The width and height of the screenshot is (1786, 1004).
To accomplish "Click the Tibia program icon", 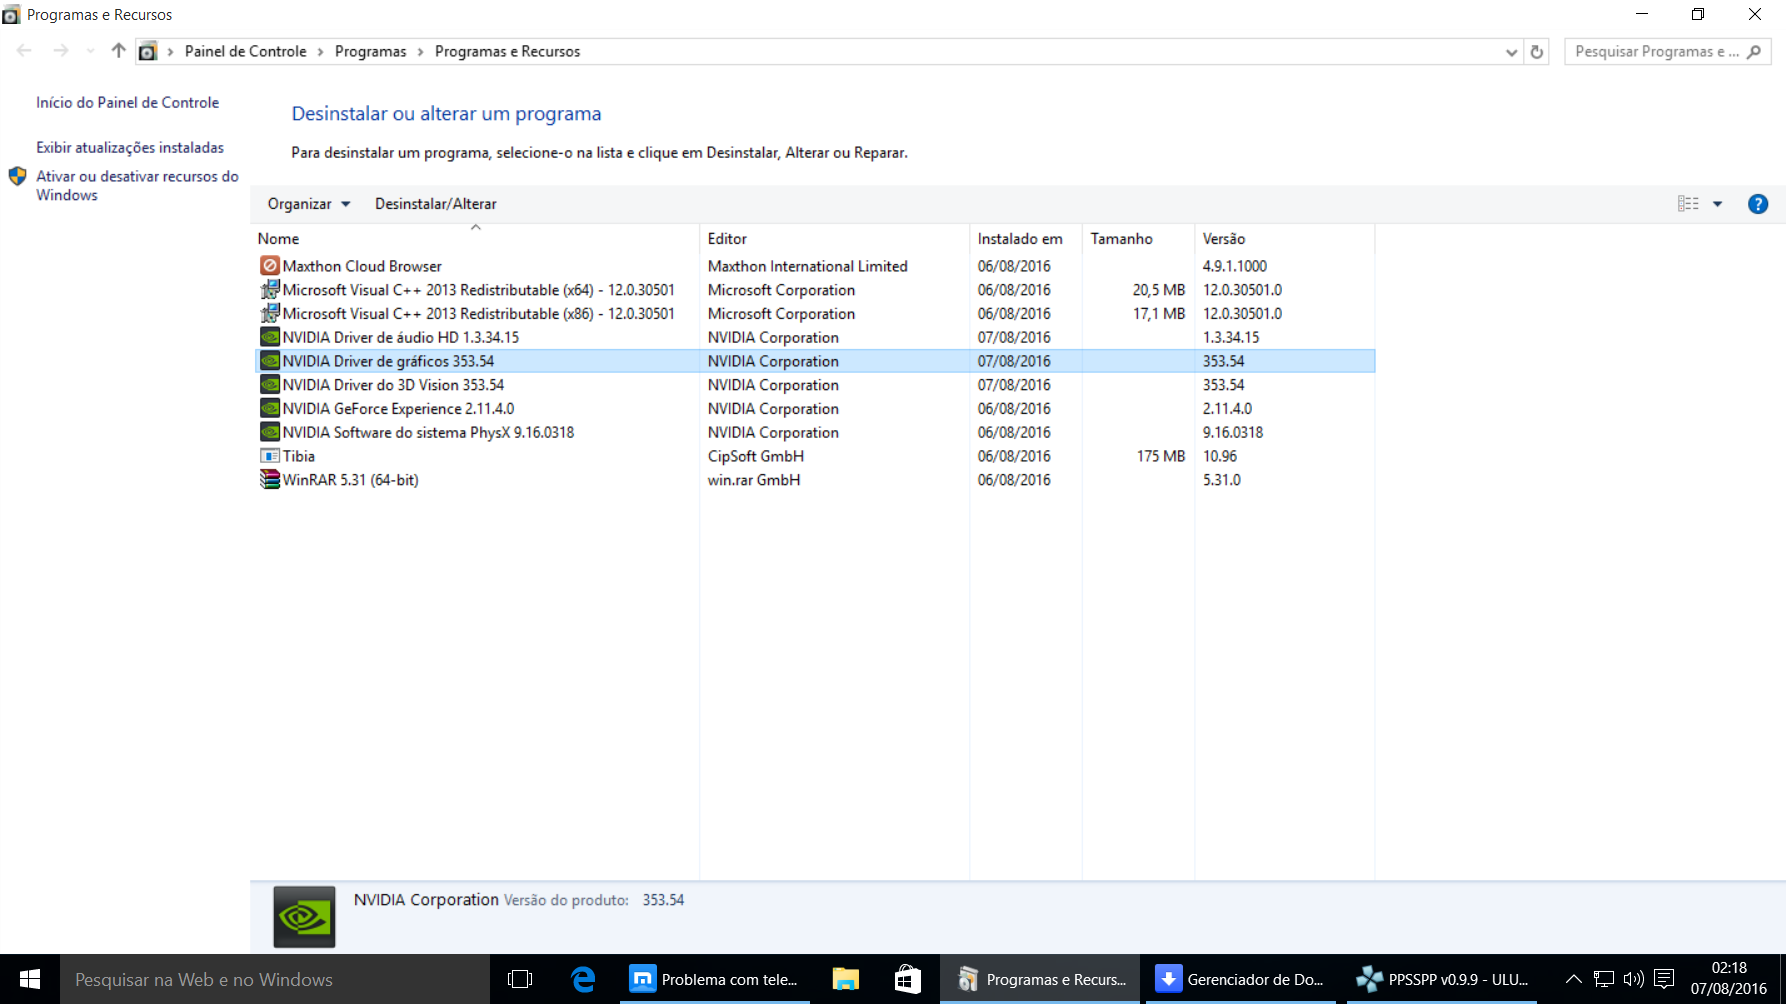I will (269, 456).
